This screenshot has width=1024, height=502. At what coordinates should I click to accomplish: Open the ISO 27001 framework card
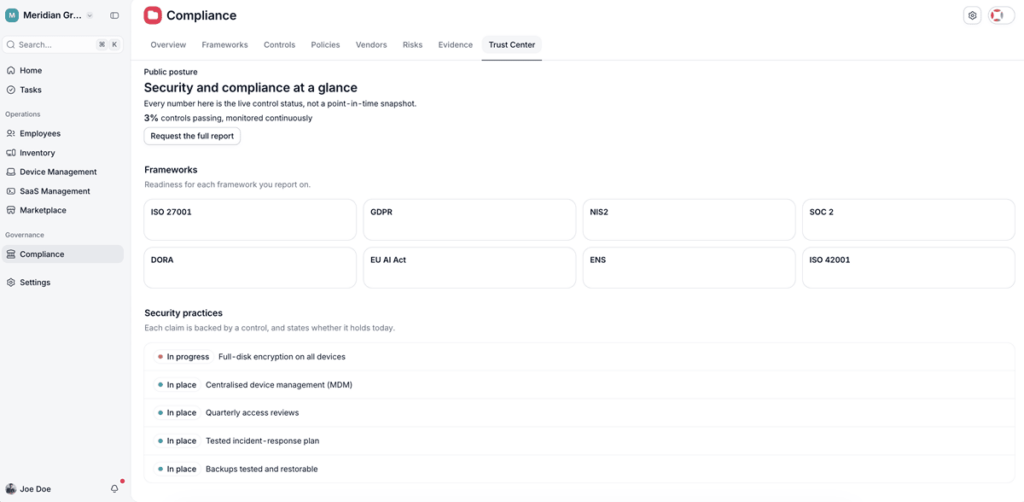tap(250, 220)
